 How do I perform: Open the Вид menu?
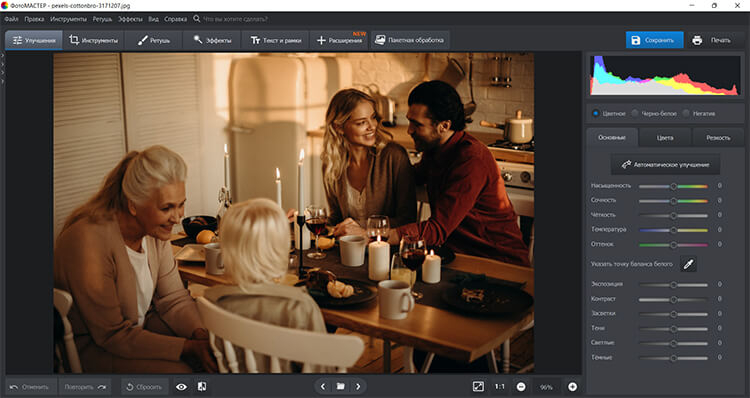(153, 19)
